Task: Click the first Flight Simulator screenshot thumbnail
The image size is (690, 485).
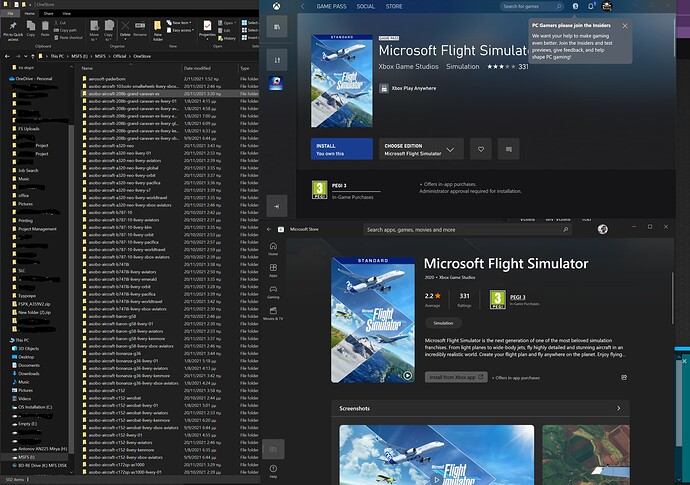Action: [437, 455]
